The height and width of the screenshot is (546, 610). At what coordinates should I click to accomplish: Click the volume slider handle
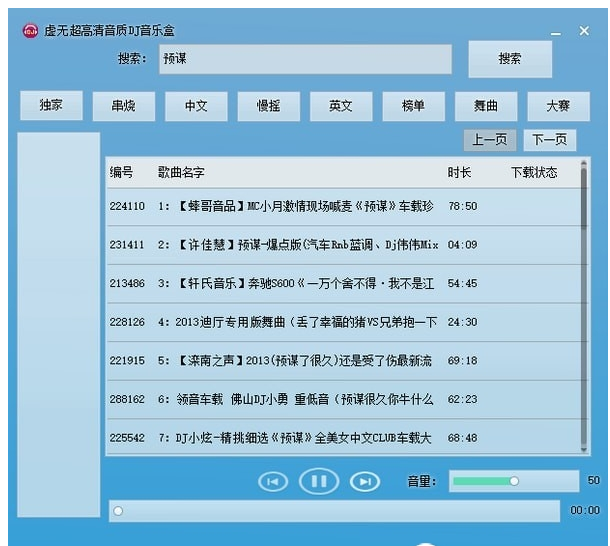pyautogui.click(x=514, y=481)
